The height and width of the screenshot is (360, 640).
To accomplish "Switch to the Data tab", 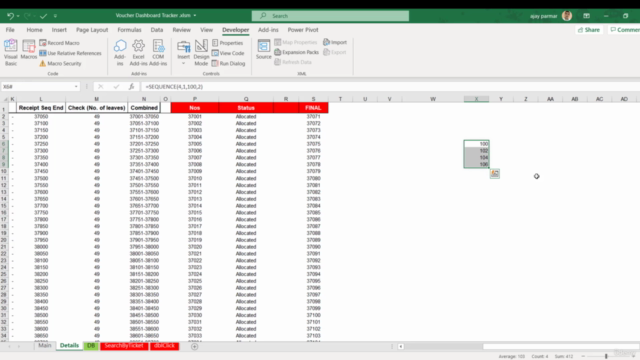I will pos(157,30).
